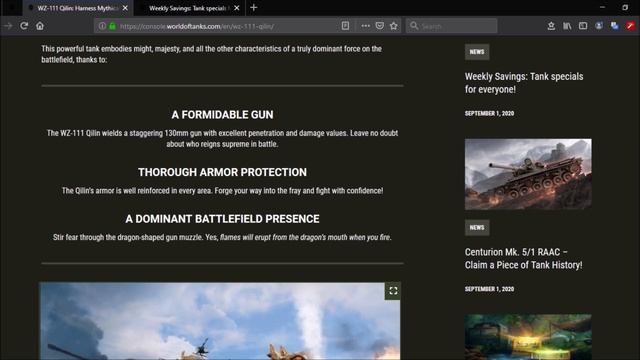Open Weekly Savings: Tank specials article

(x=524, y=83)
